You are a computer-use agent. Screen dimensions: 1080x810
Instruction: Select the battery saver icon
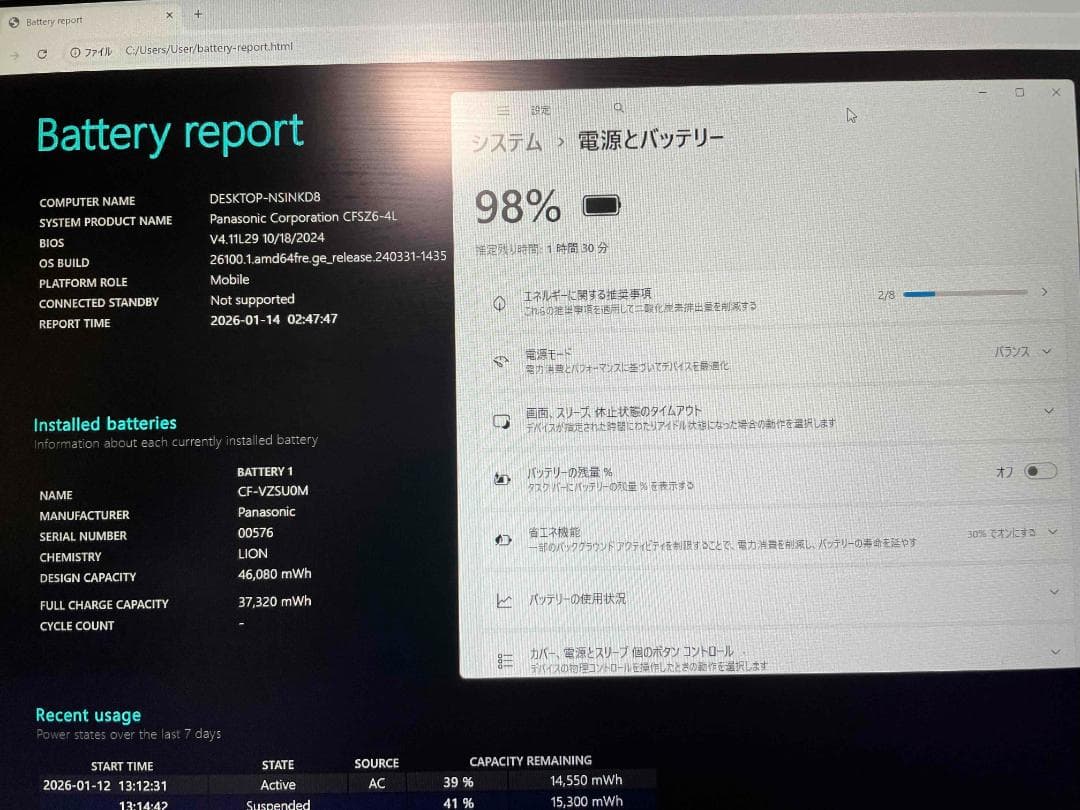tap(501, 538)
